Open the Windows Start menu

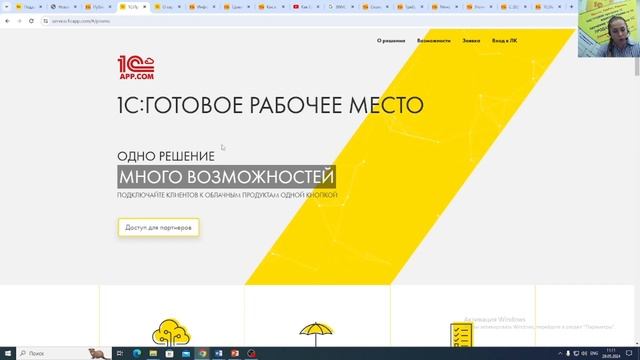[x=8, y=353]
